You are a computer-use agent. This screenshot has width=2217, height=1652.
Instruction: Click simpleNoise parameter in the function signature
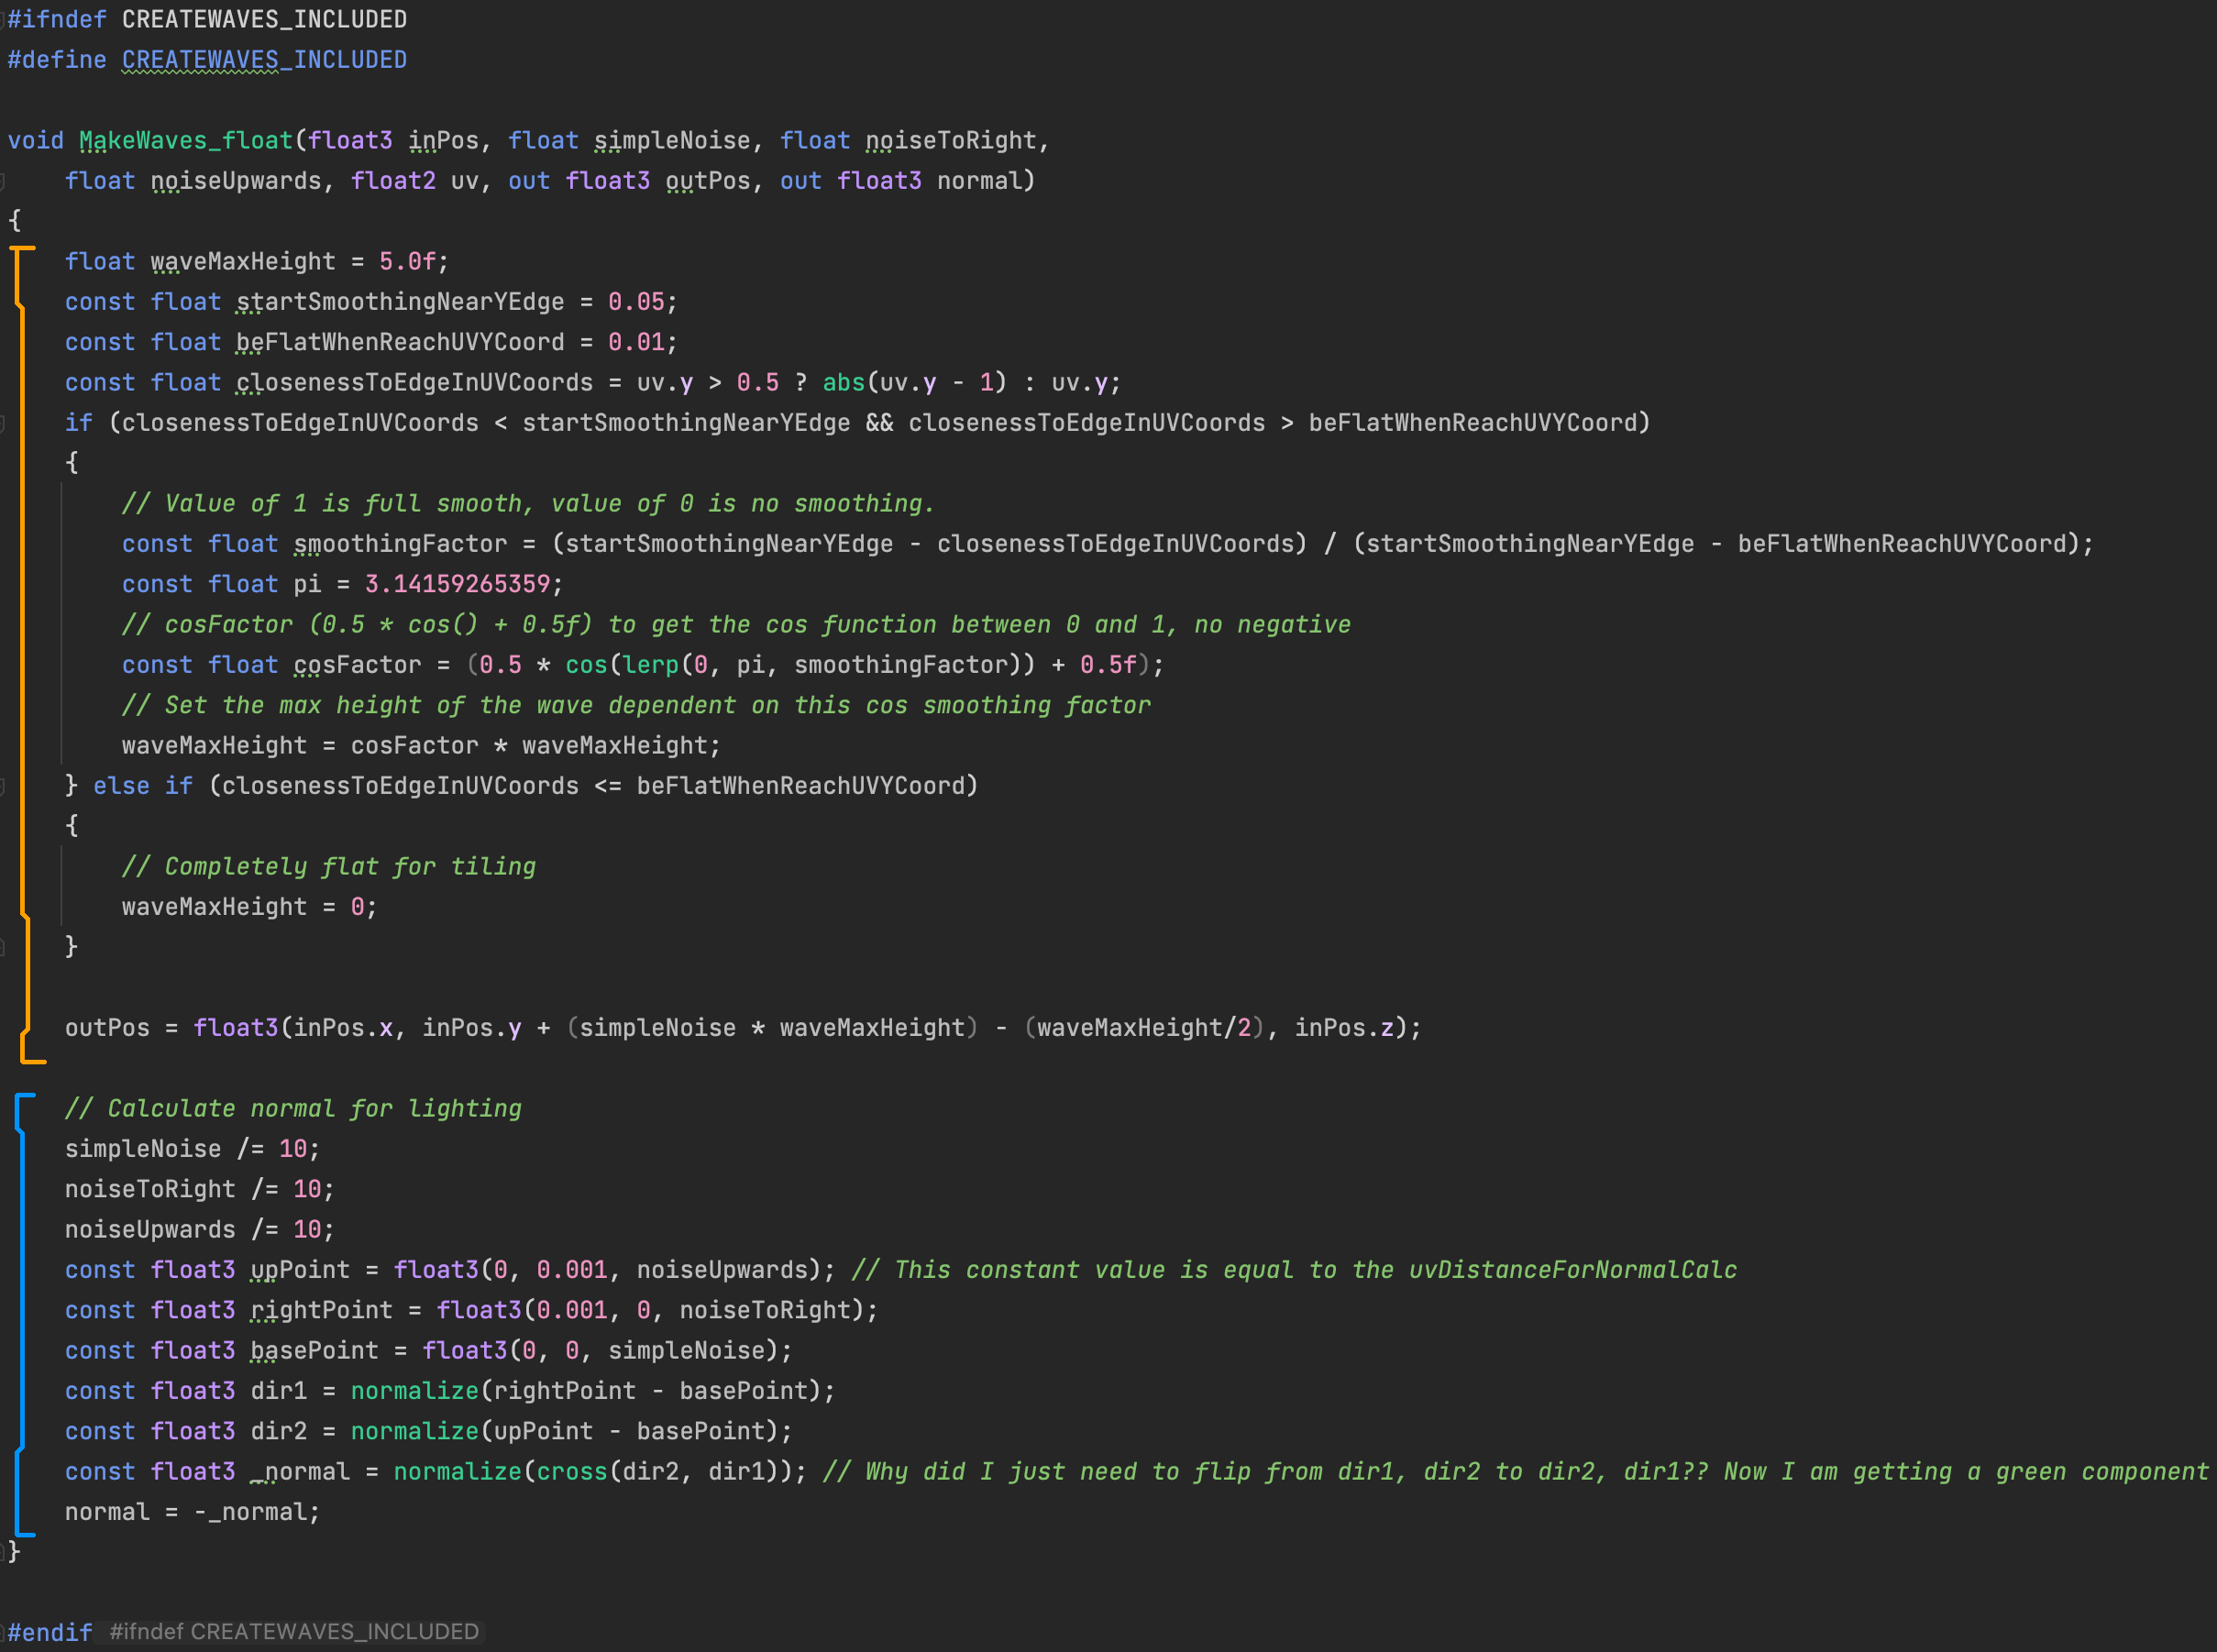click(672, 140)
